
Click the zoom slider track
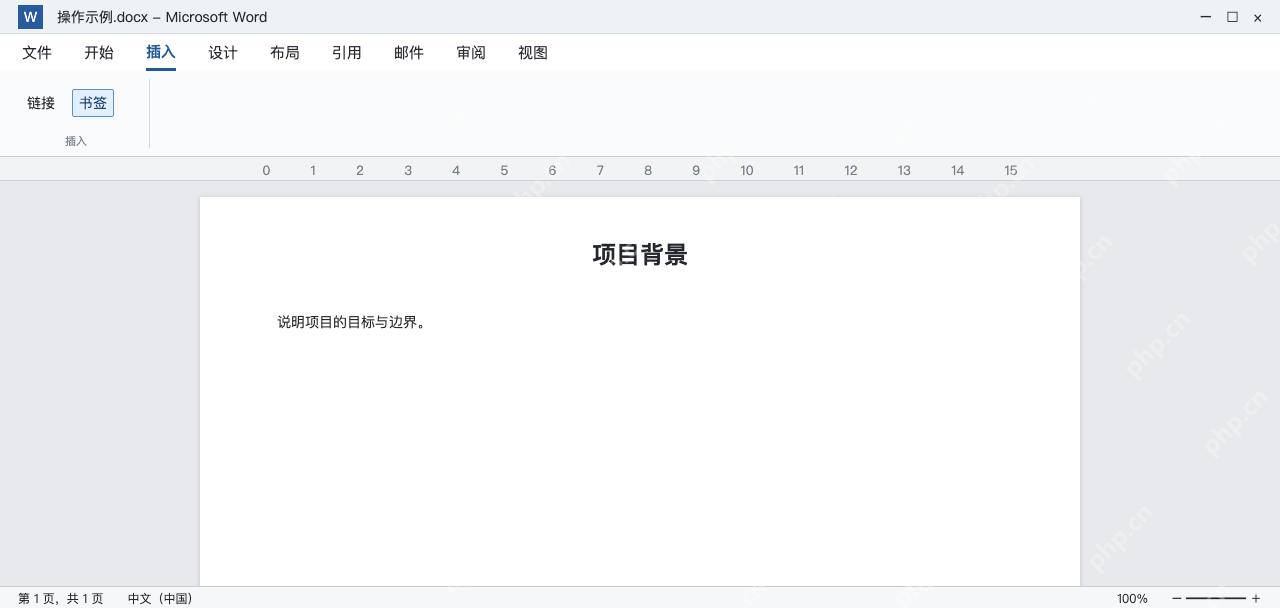(1216, 598)
